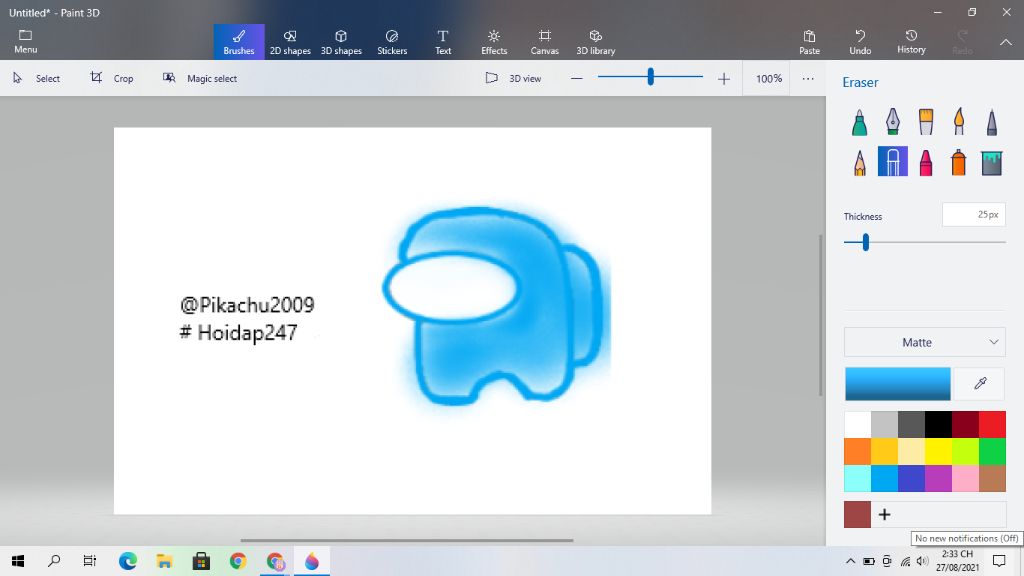Image resolution: width=1024 pixels, height=576 pixels.
Task: Select the Calligraphy pen brush
Action: click(893, 122)
